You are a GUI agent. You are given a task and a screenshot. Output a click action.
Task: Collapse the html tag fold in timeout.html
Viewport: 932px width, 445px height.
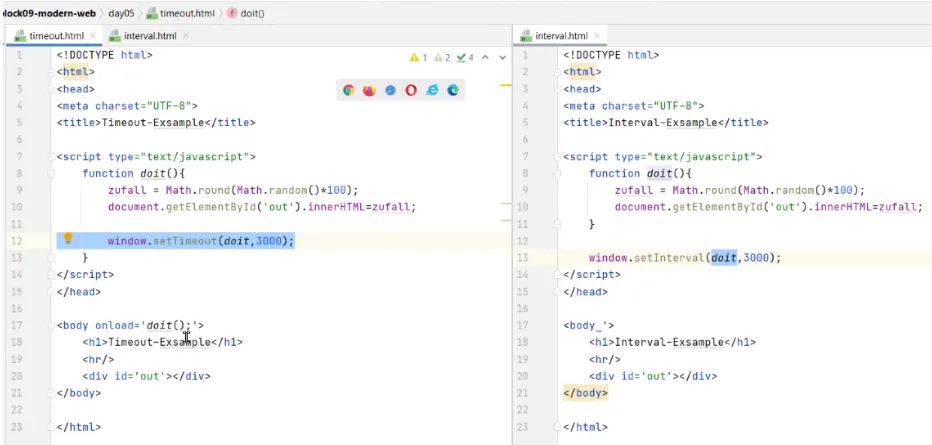tap(51, 72)
